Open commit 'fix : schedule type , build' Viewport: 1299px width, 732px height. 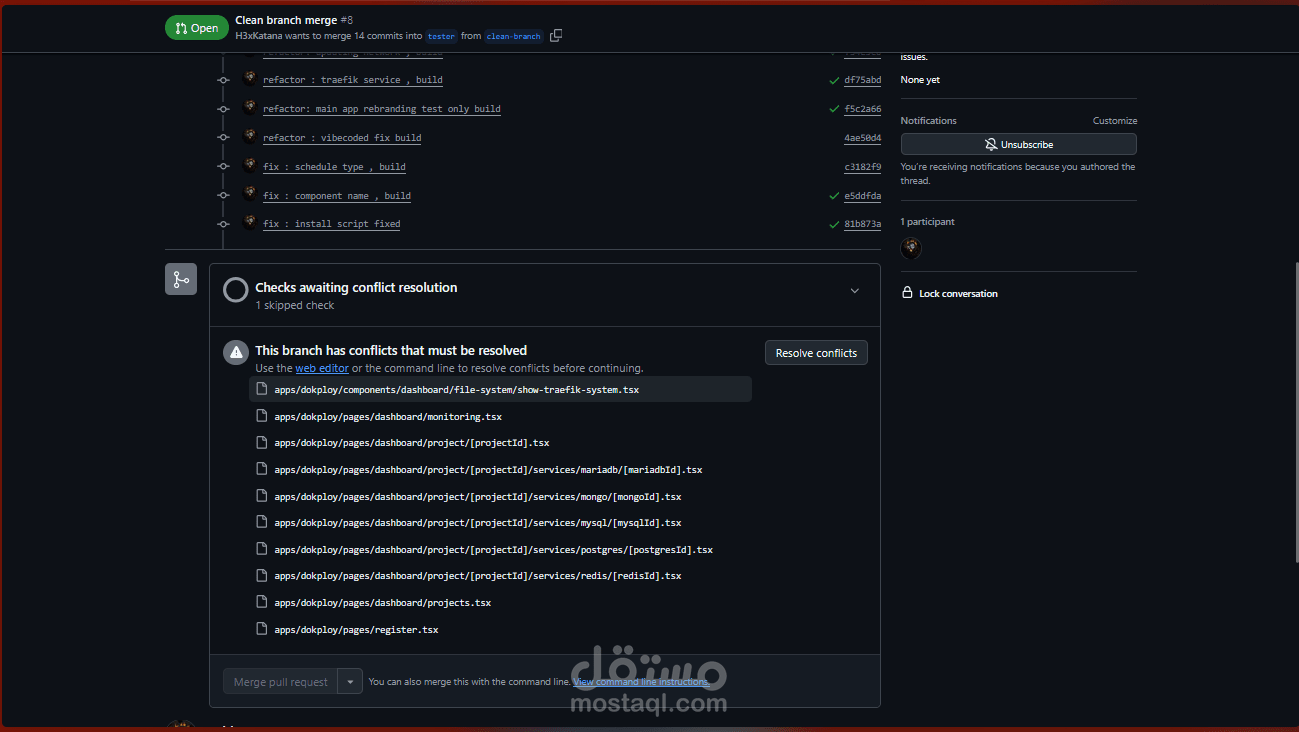click(334, 167)
